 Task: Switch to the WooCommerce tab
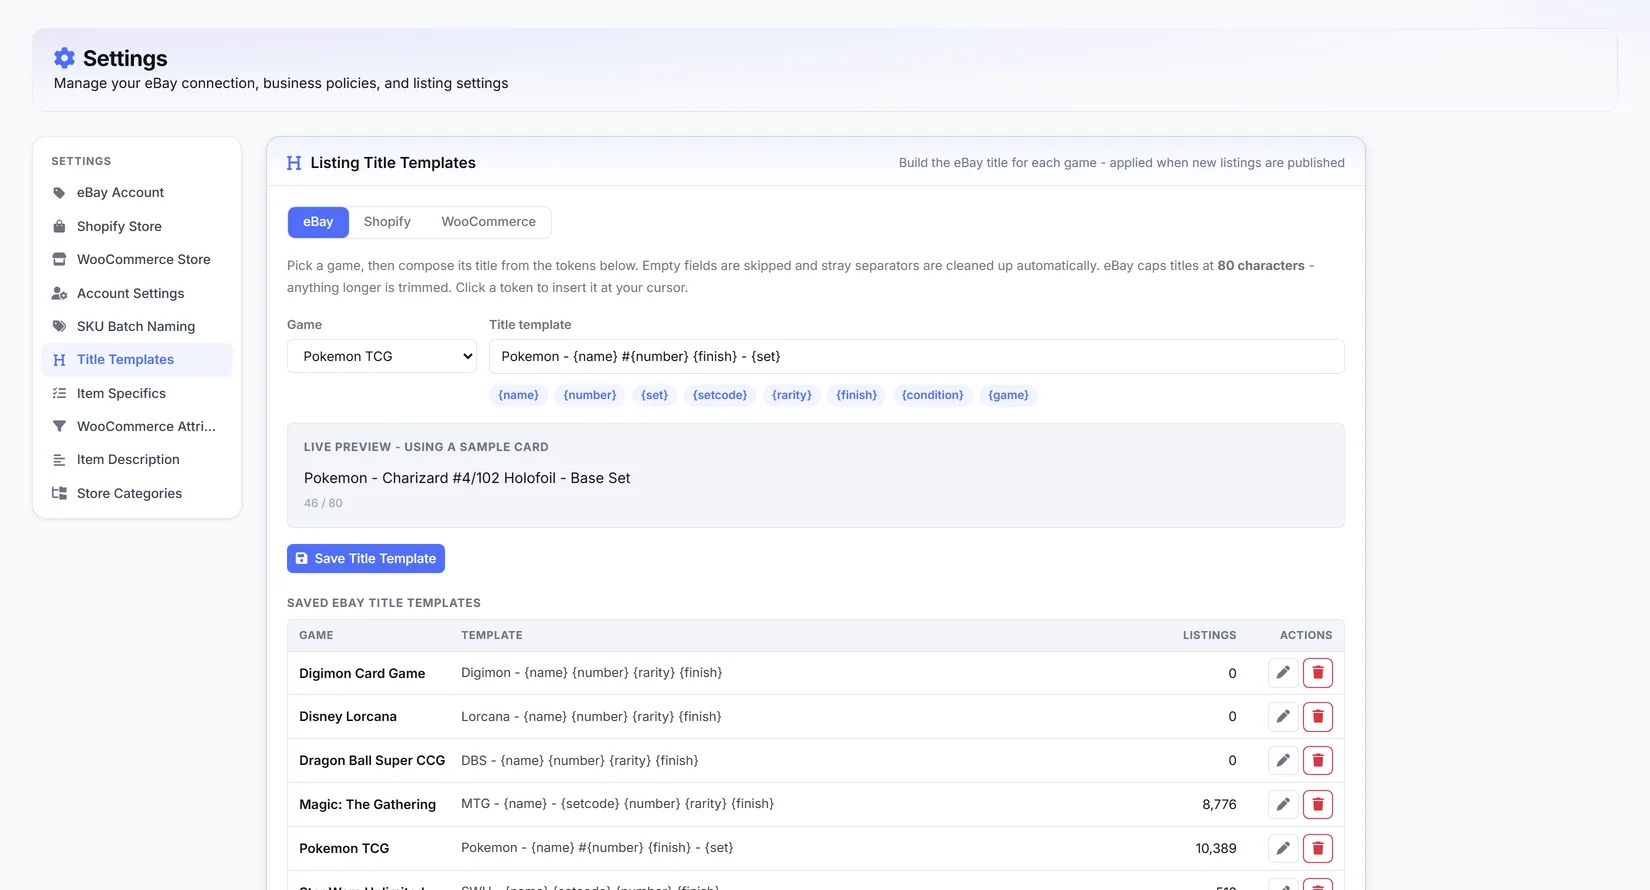pyautogui.click(x=489, y=222)
